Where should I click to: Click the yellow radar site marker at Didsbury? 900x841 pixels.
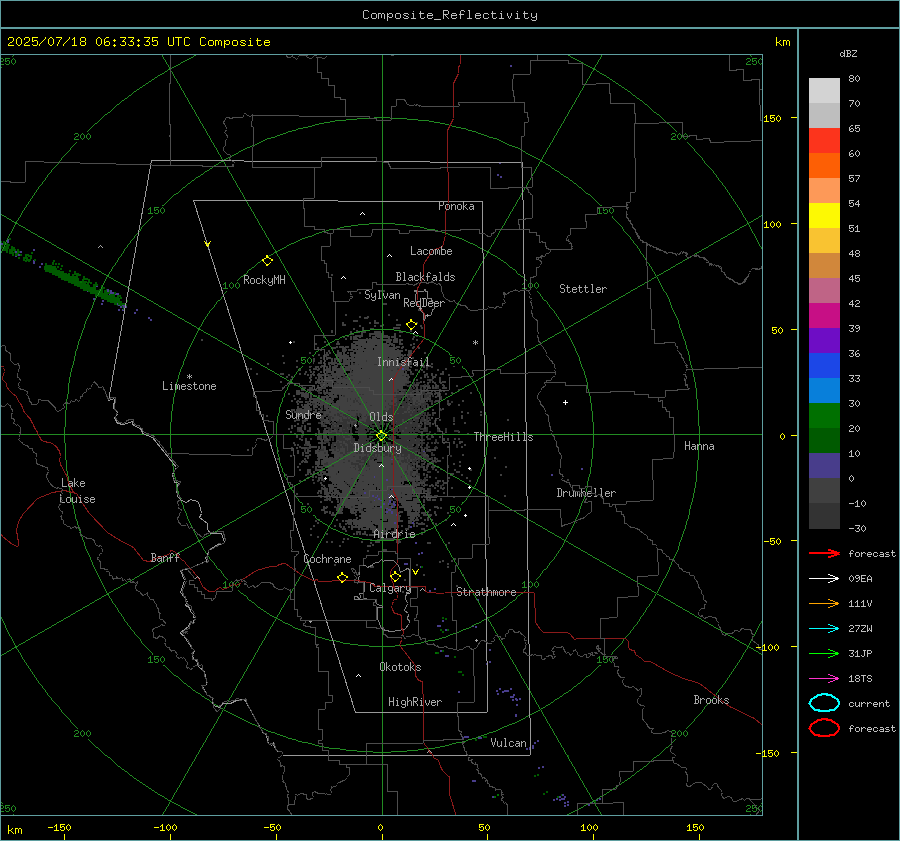click(382, 436)
